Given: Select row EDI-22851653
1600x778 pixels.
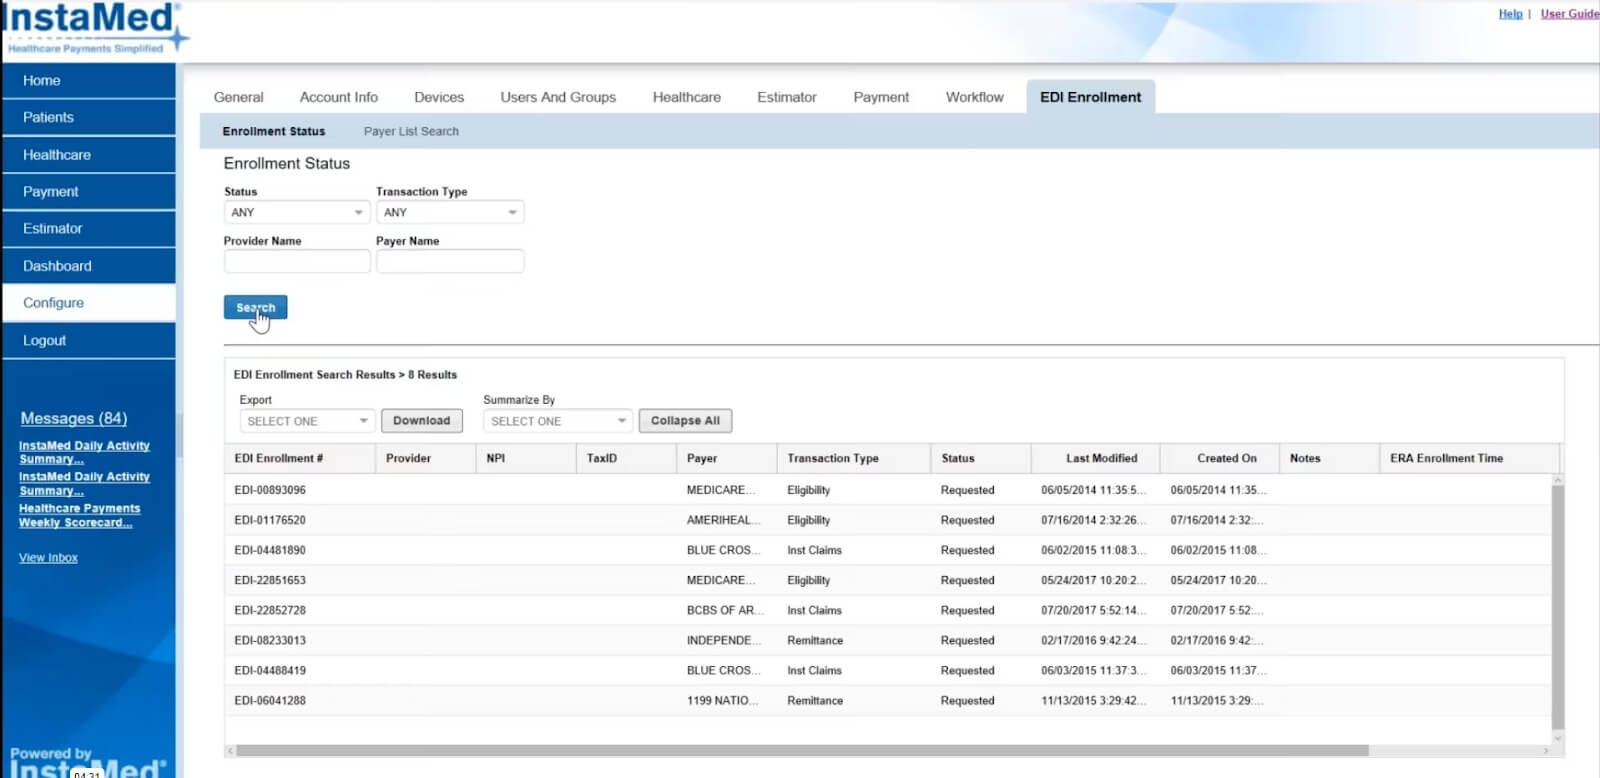Looking at the screenshot, I should tap(887, 580).
